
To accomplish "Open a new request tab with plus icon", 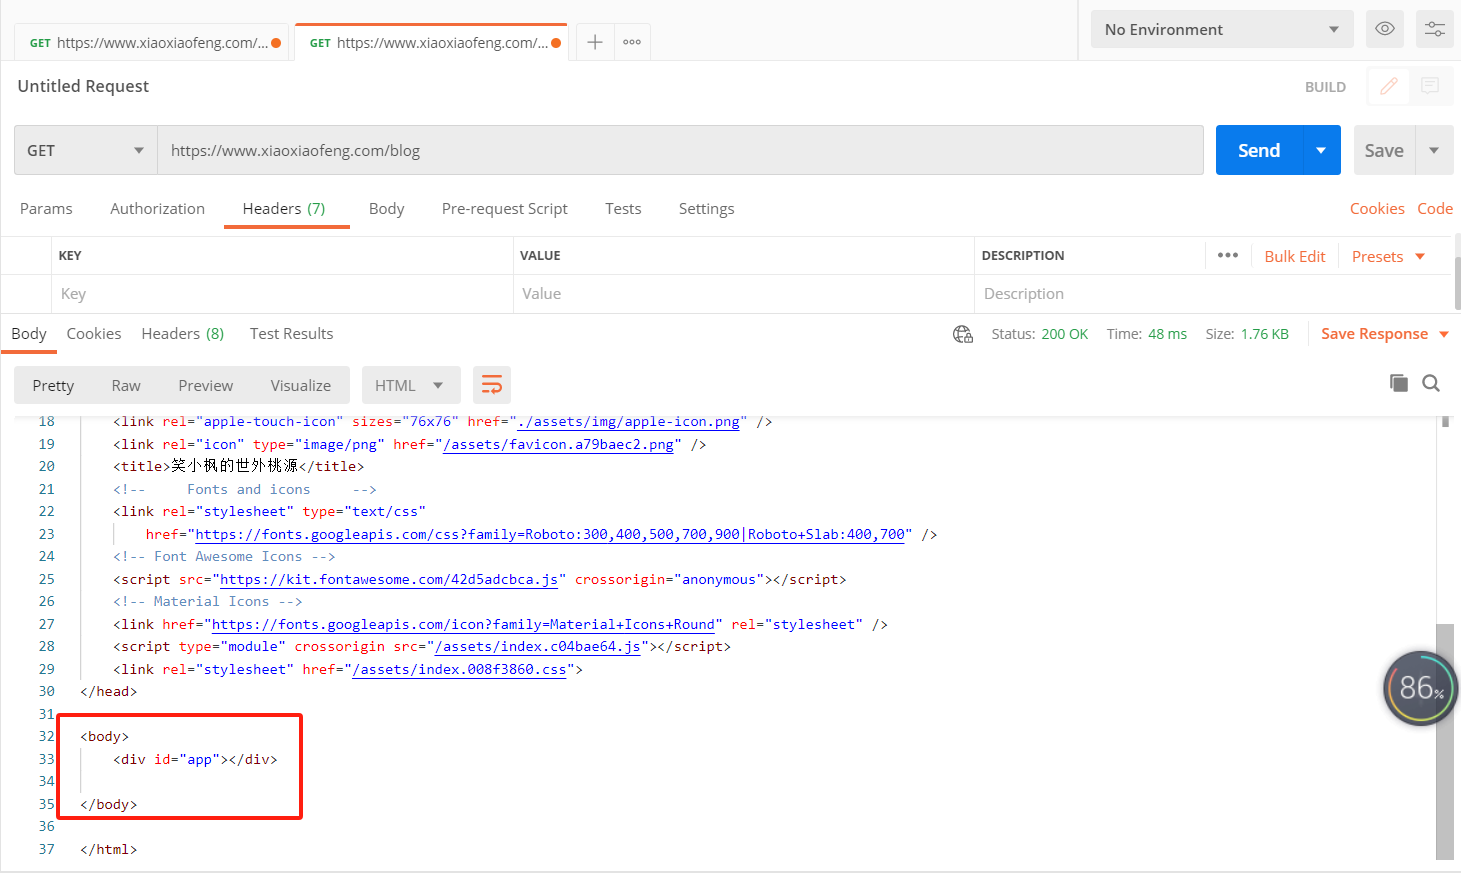I will pos(594,42).
